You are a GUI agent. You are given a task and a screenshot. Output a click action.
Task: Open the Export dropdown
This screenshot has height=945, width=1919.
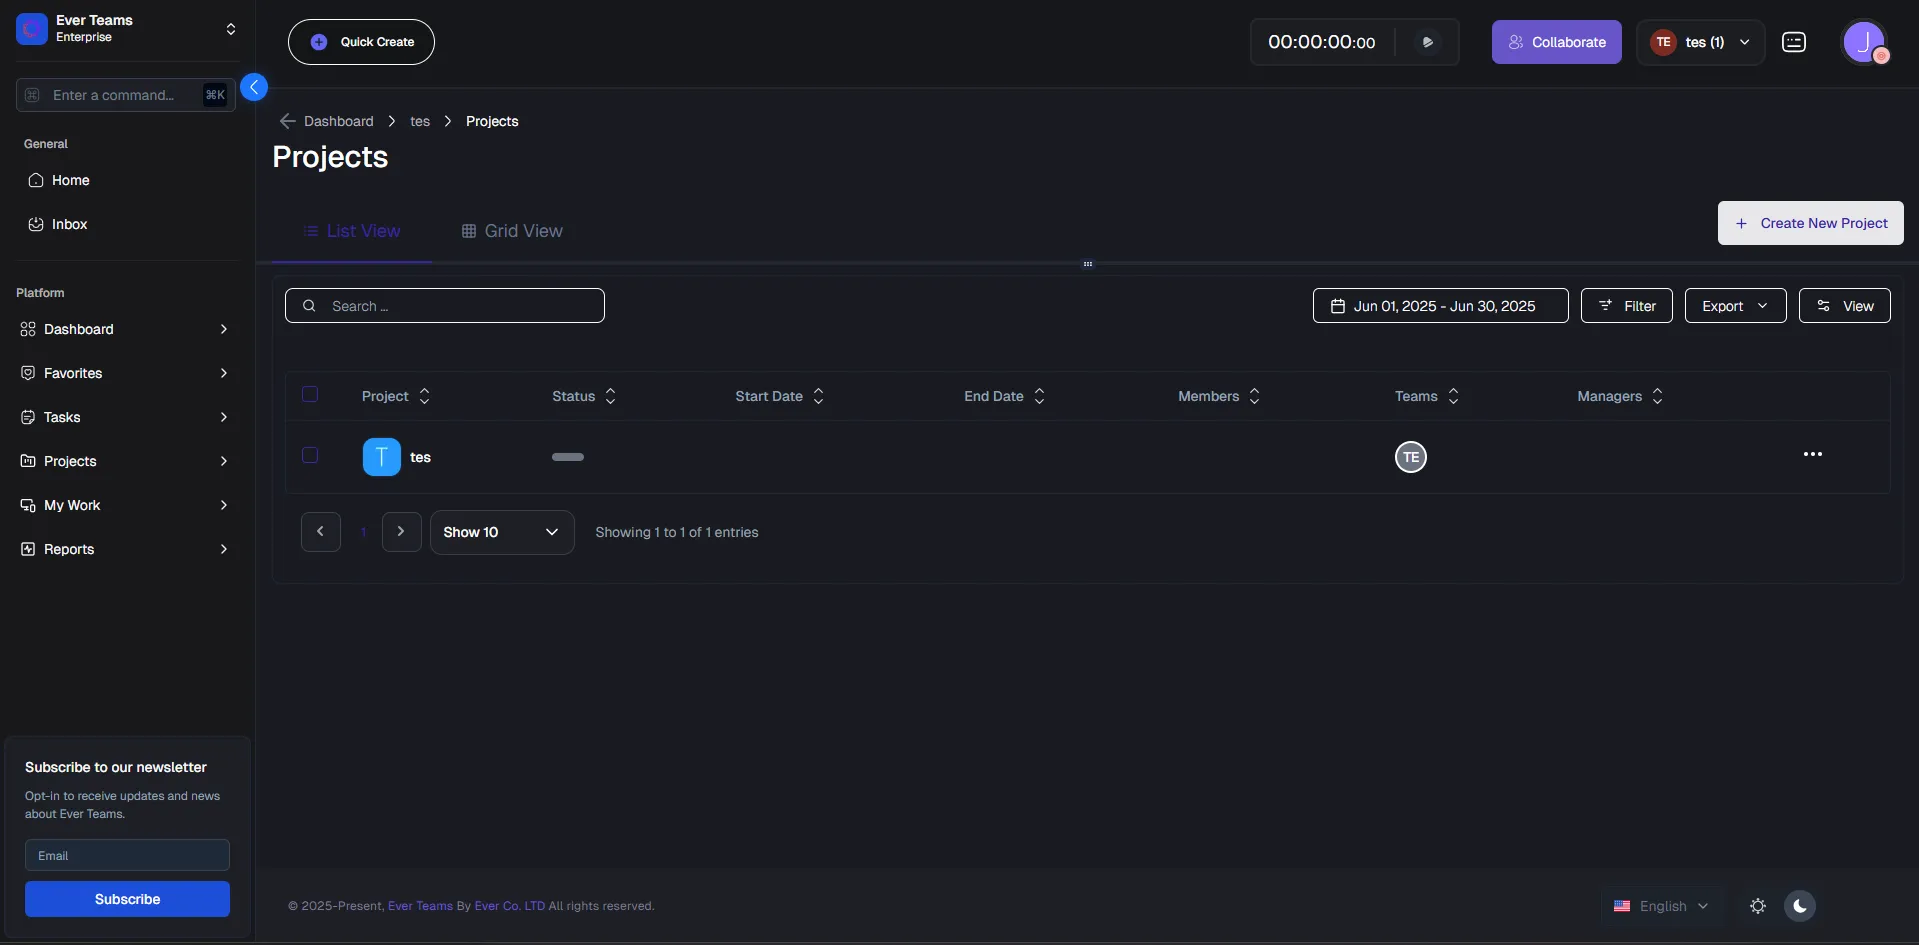coord(1735,306)
